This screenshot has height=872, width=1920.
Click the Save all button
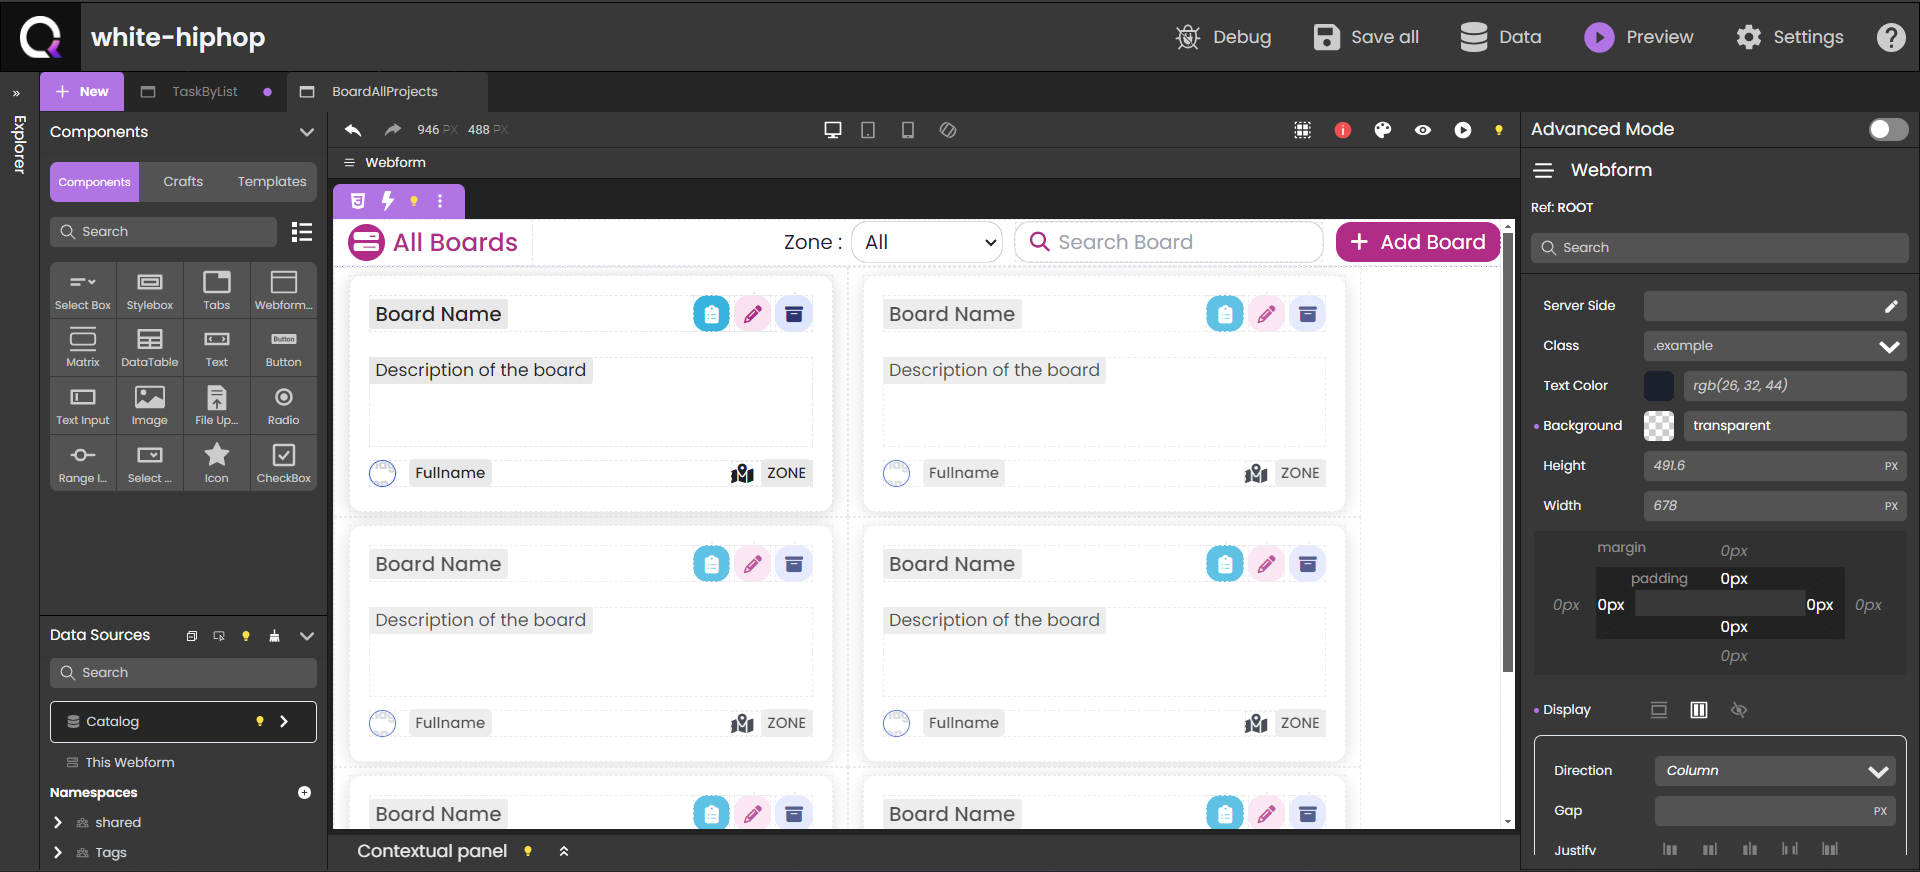pos(1366,37)
